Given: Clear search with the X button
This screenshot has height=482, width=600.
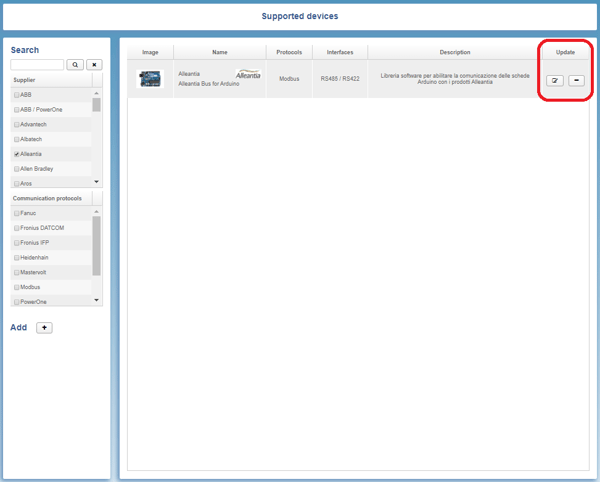Looking at the screenshot, I should [94, 65].
